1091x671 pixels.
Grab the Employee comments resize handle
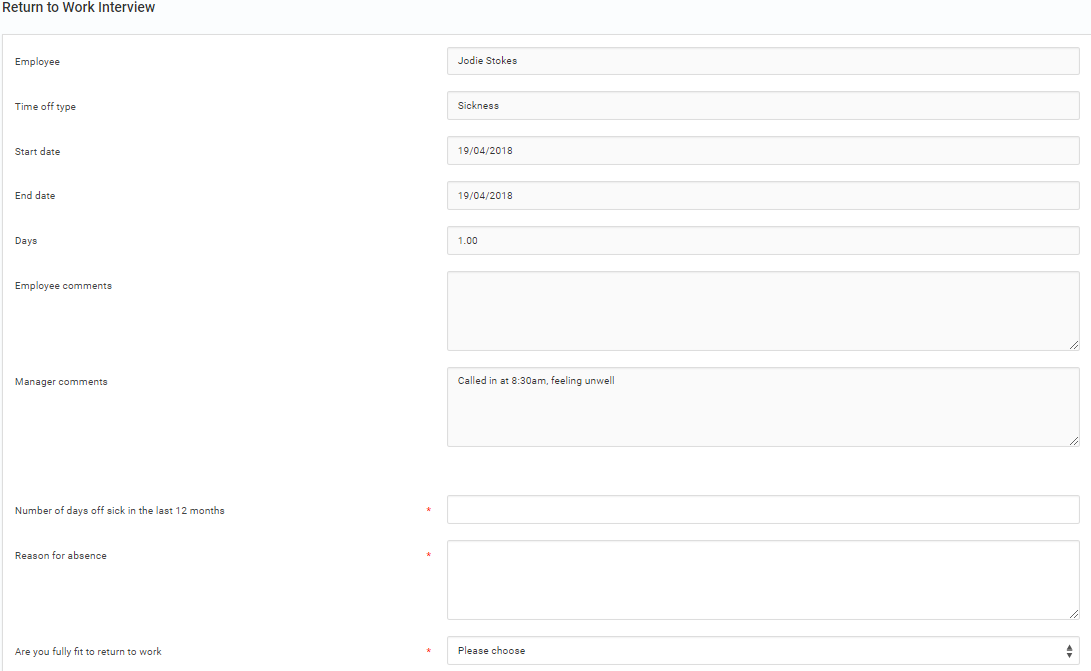click(x=1073, y=344)
